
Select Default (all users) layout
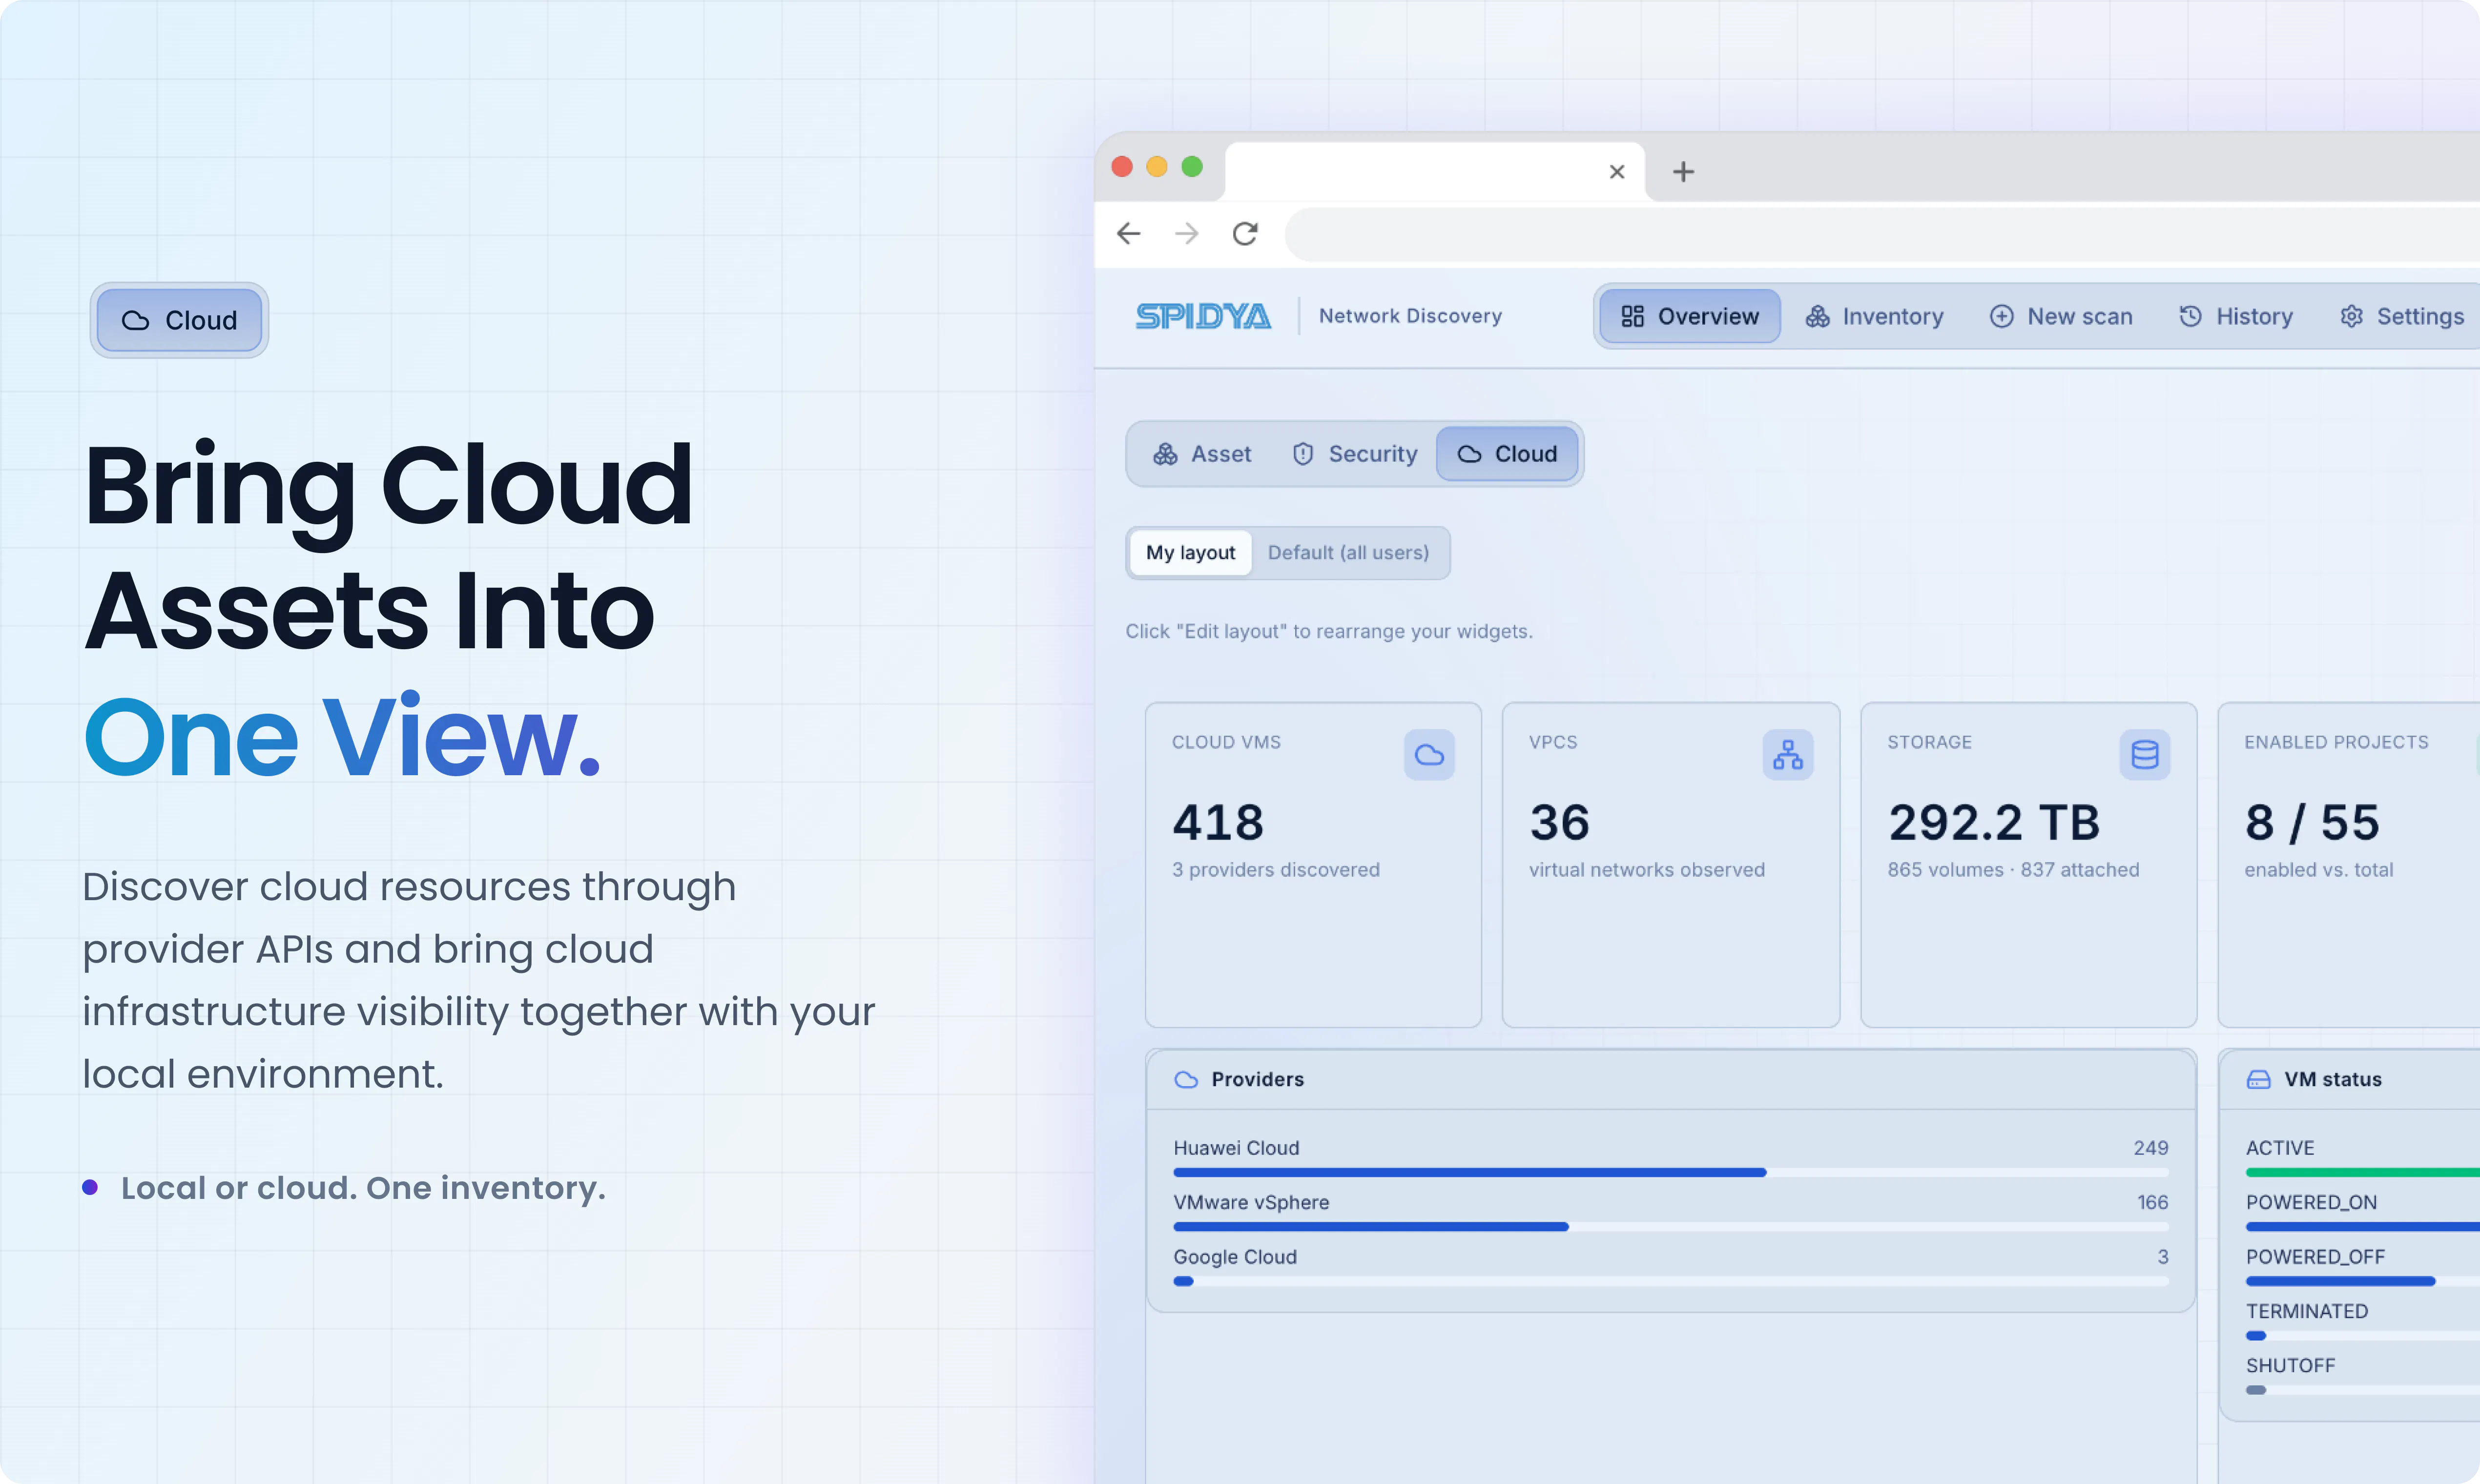pos(1348,553)
